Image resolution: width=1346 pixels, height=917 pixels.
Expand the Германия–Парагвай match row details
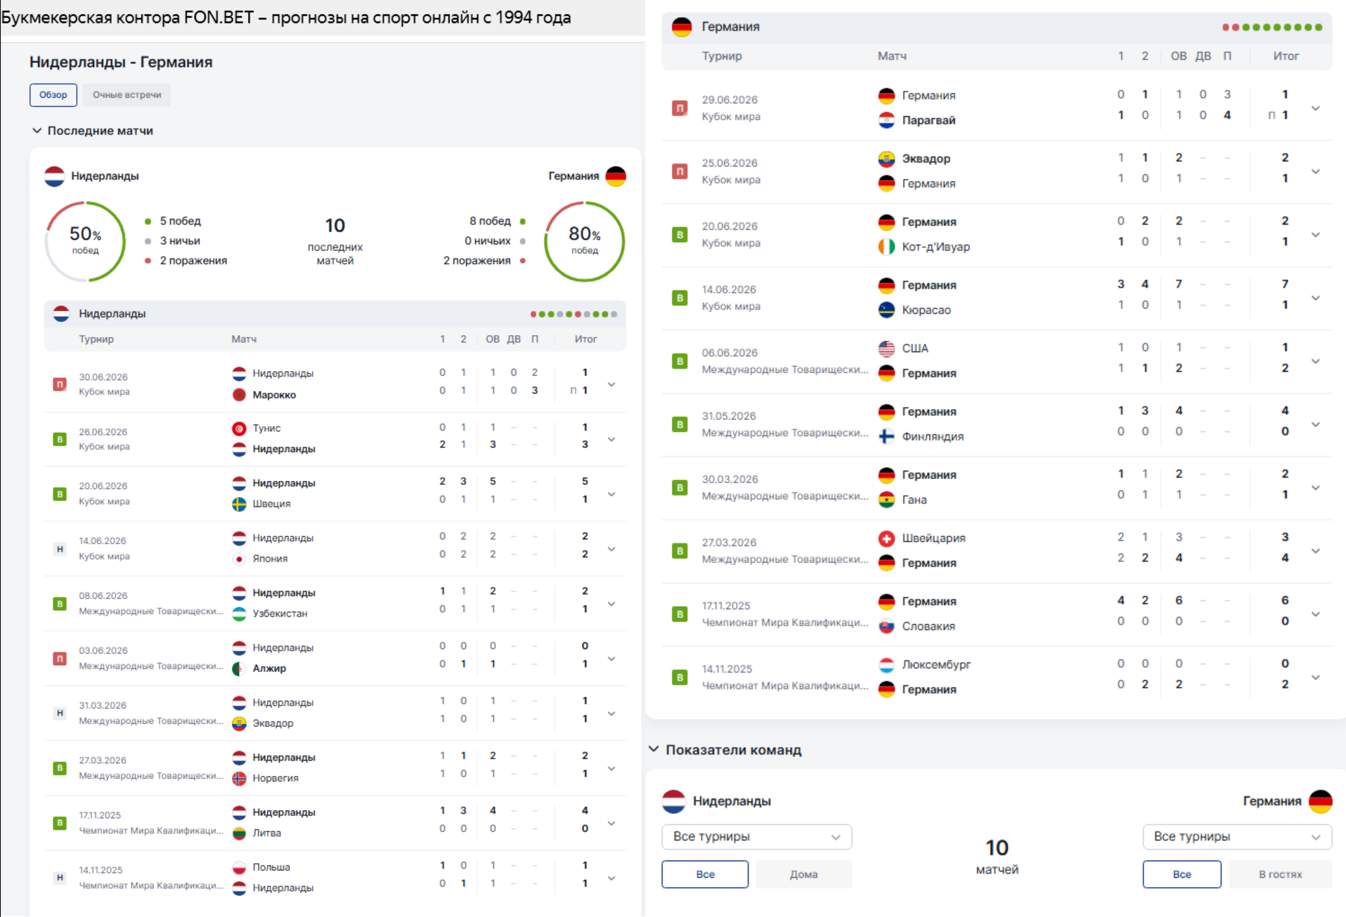coord(1315,108)
